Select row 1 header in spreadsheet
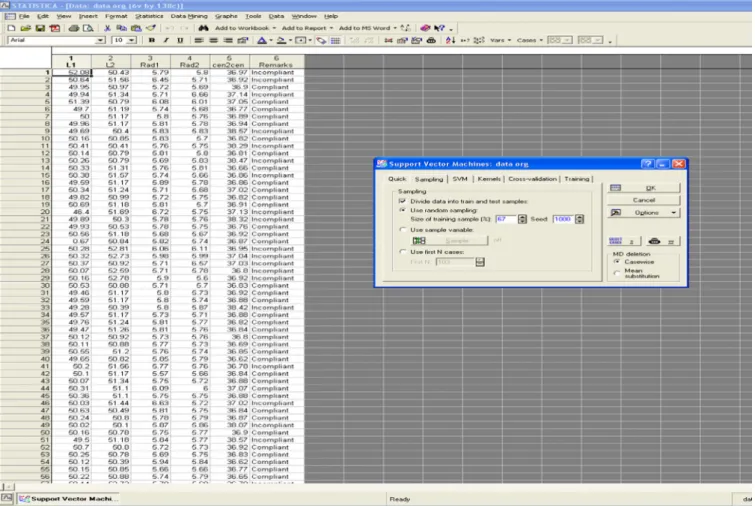755x506 pixels. pos(26,73)
